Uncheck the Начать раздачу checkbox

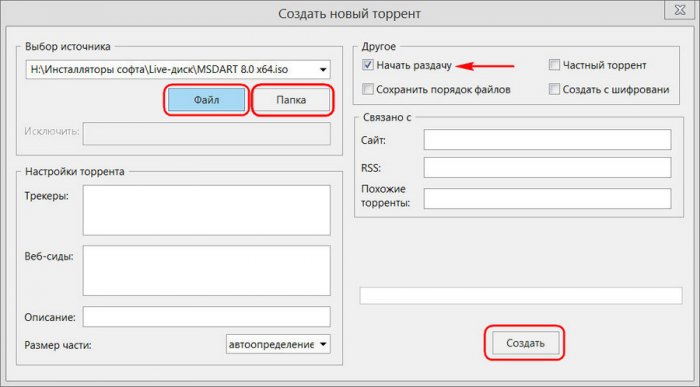point(367,65)
